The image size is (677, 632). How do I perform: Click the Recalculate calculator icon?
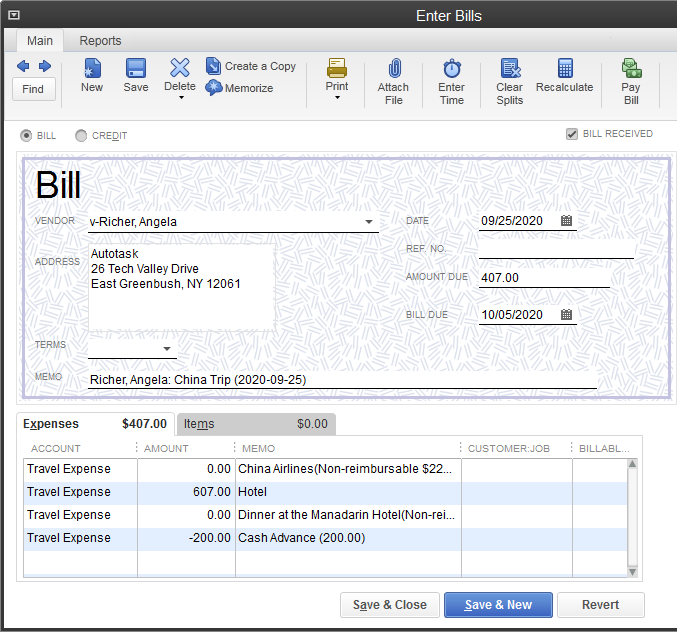point(565,68)
